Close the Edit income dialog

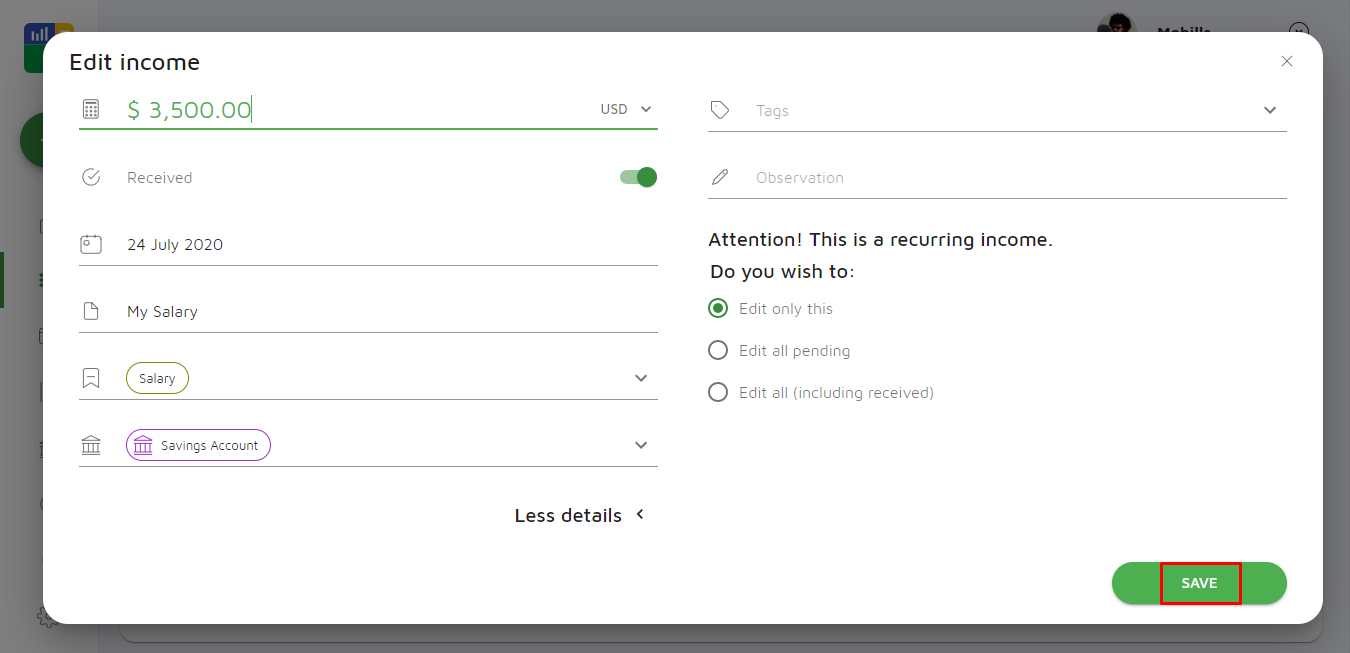pyautogui.click(x=1287, y=61)
